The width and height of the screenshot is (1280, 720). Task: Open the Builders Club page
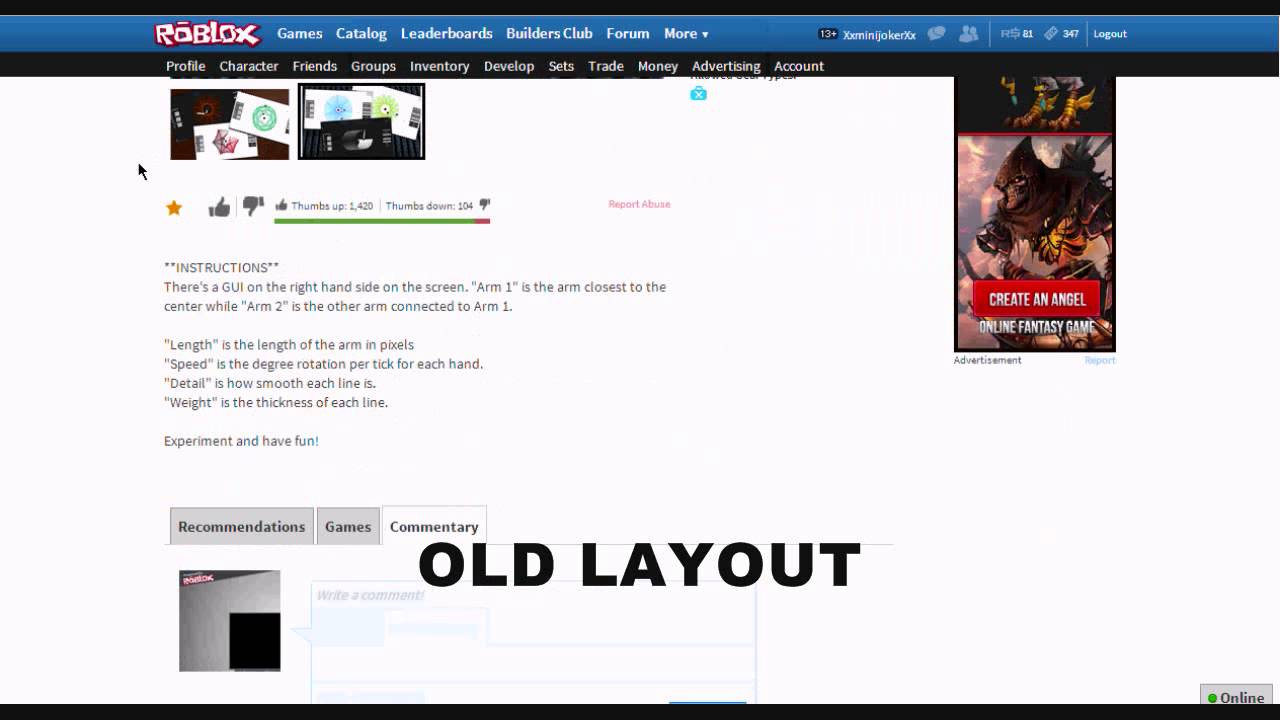click(549, 34)
